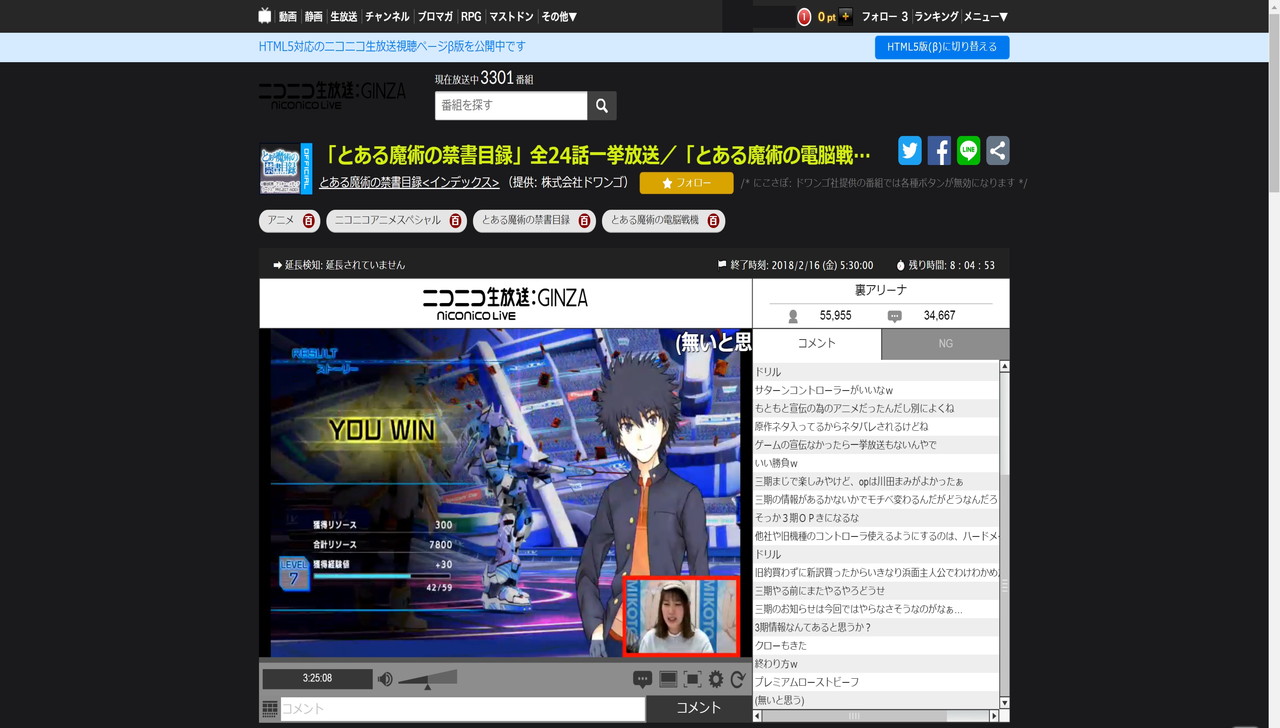Open マストドン in top navigation
This screenshot has width=1280, height=728.
(x=511, y=17)
